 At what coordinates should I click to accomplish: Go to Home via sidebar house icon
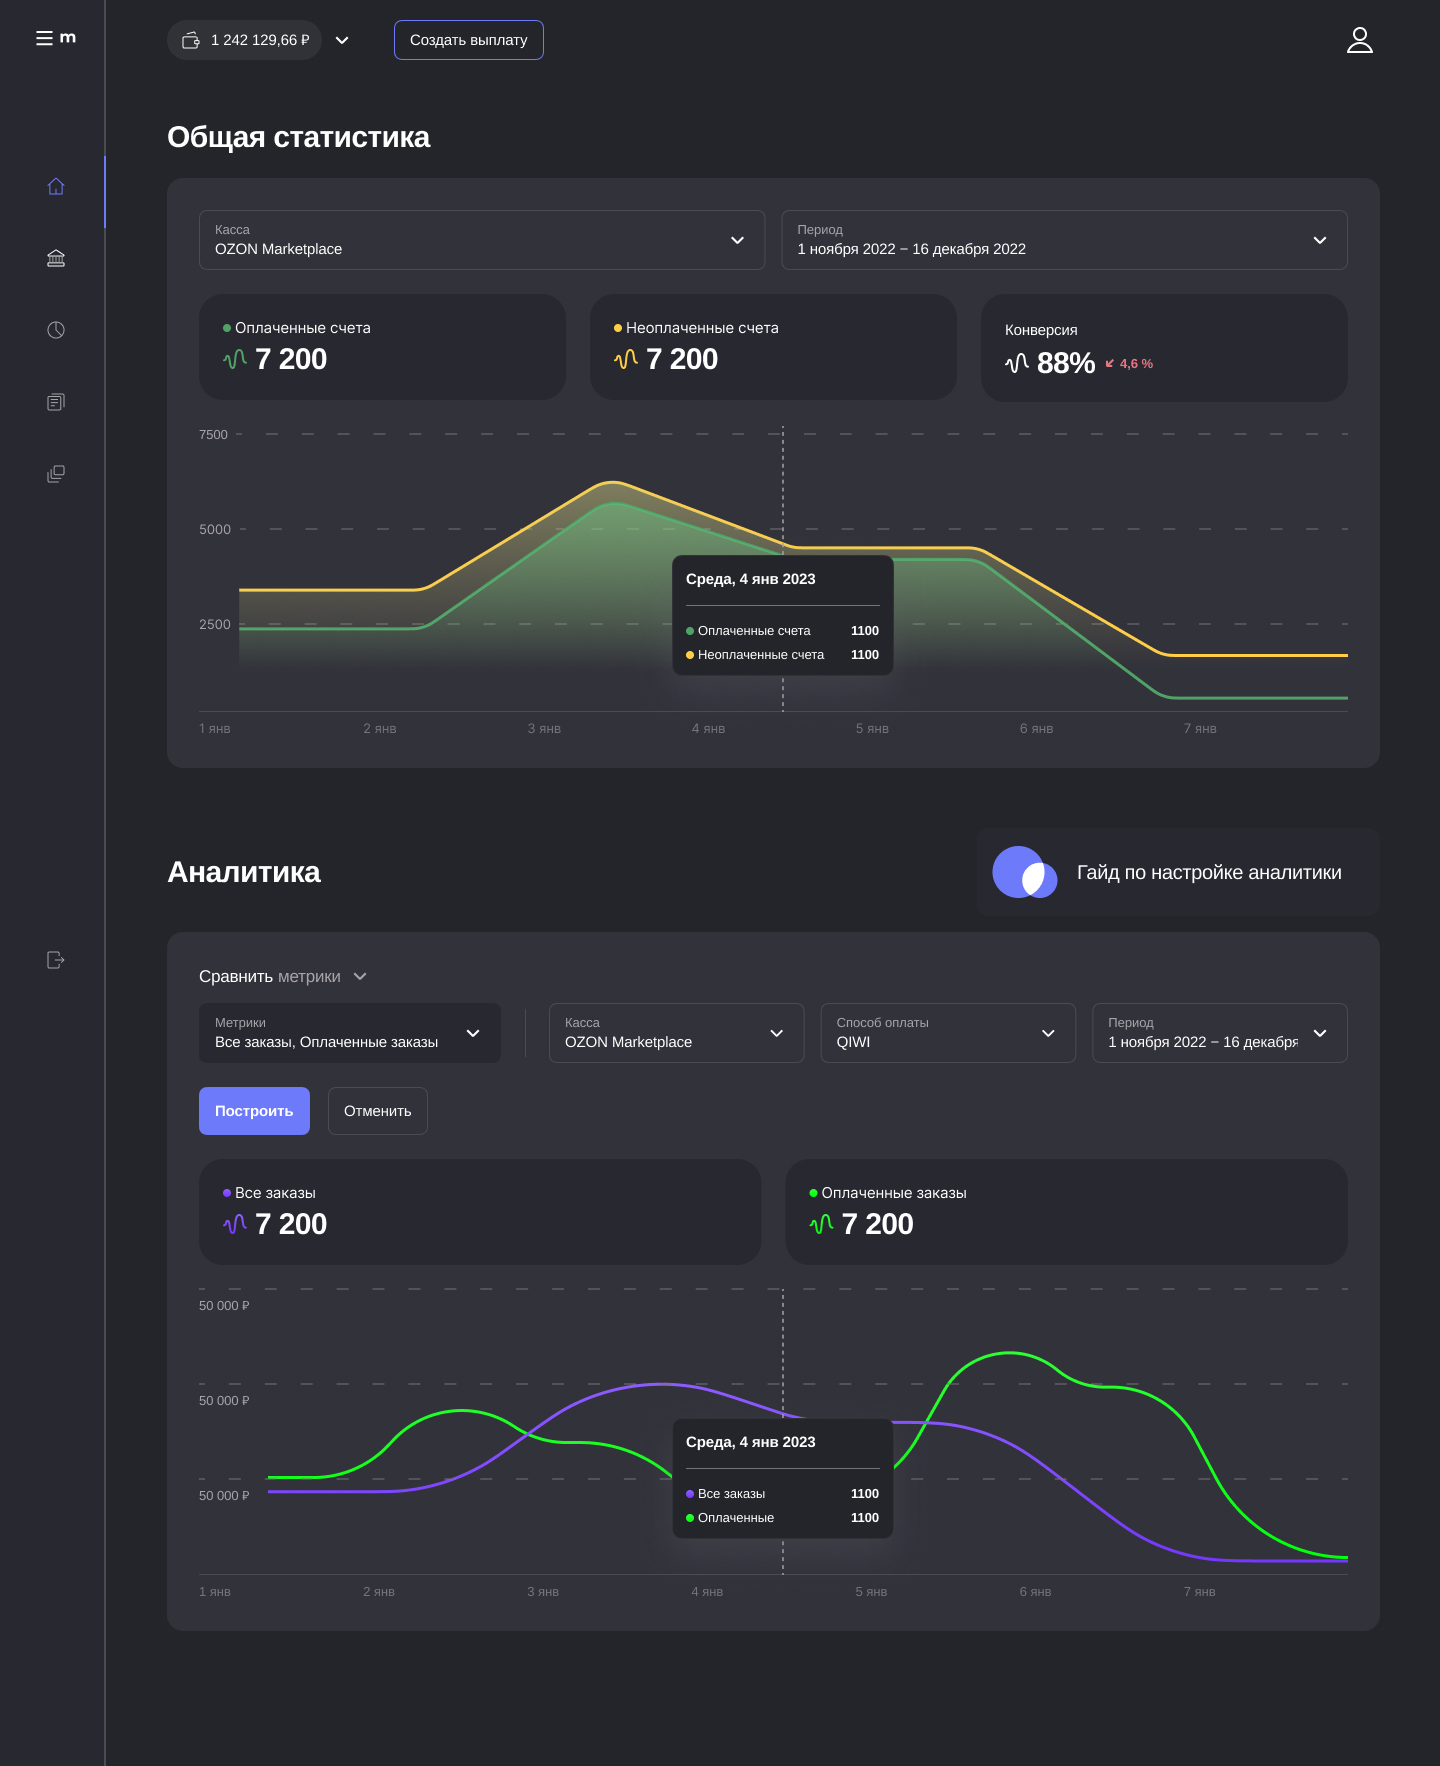tap(56, 187)
